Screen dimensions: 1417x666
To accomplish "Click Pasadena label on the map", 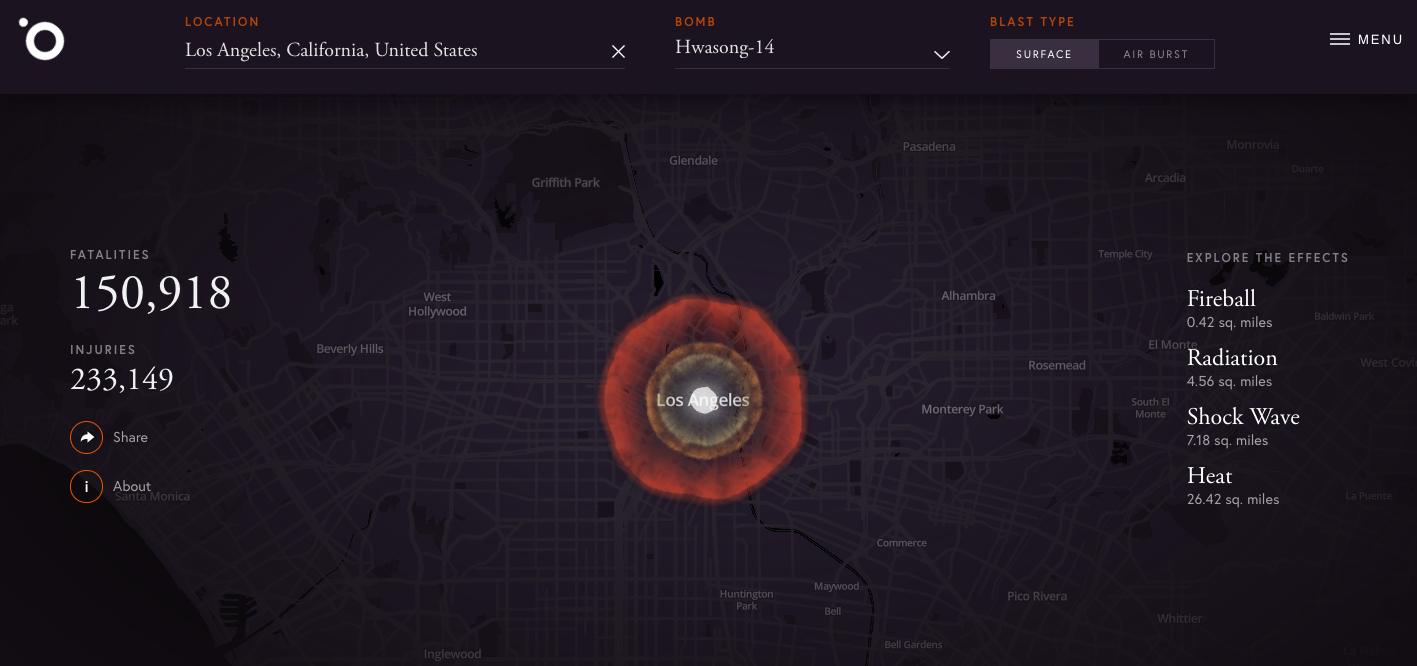I will click(x=928, y=146).
